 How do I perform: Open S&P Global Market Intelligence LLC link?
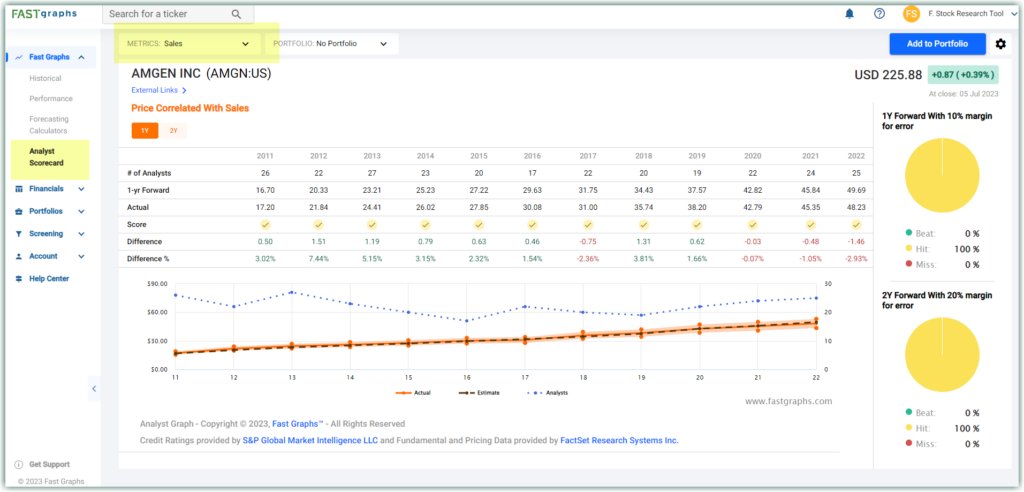[310, 440]
